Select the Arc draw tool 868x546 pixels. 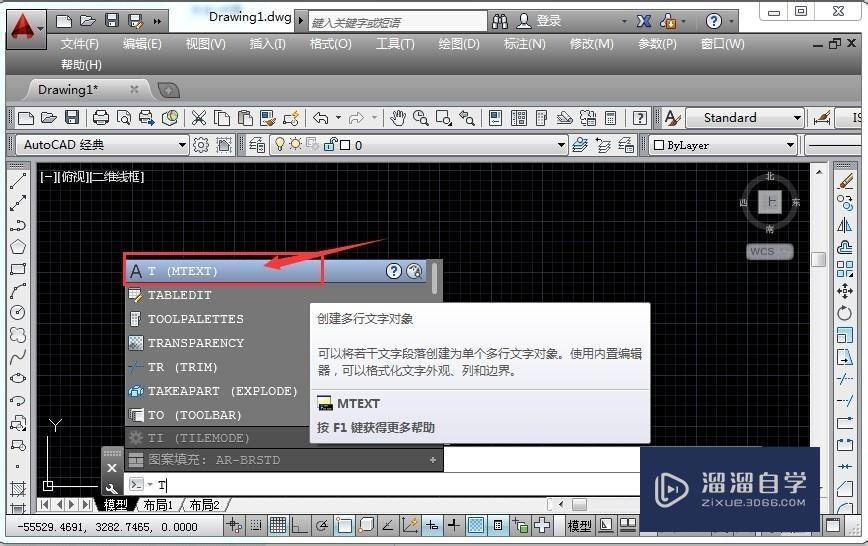18,291
